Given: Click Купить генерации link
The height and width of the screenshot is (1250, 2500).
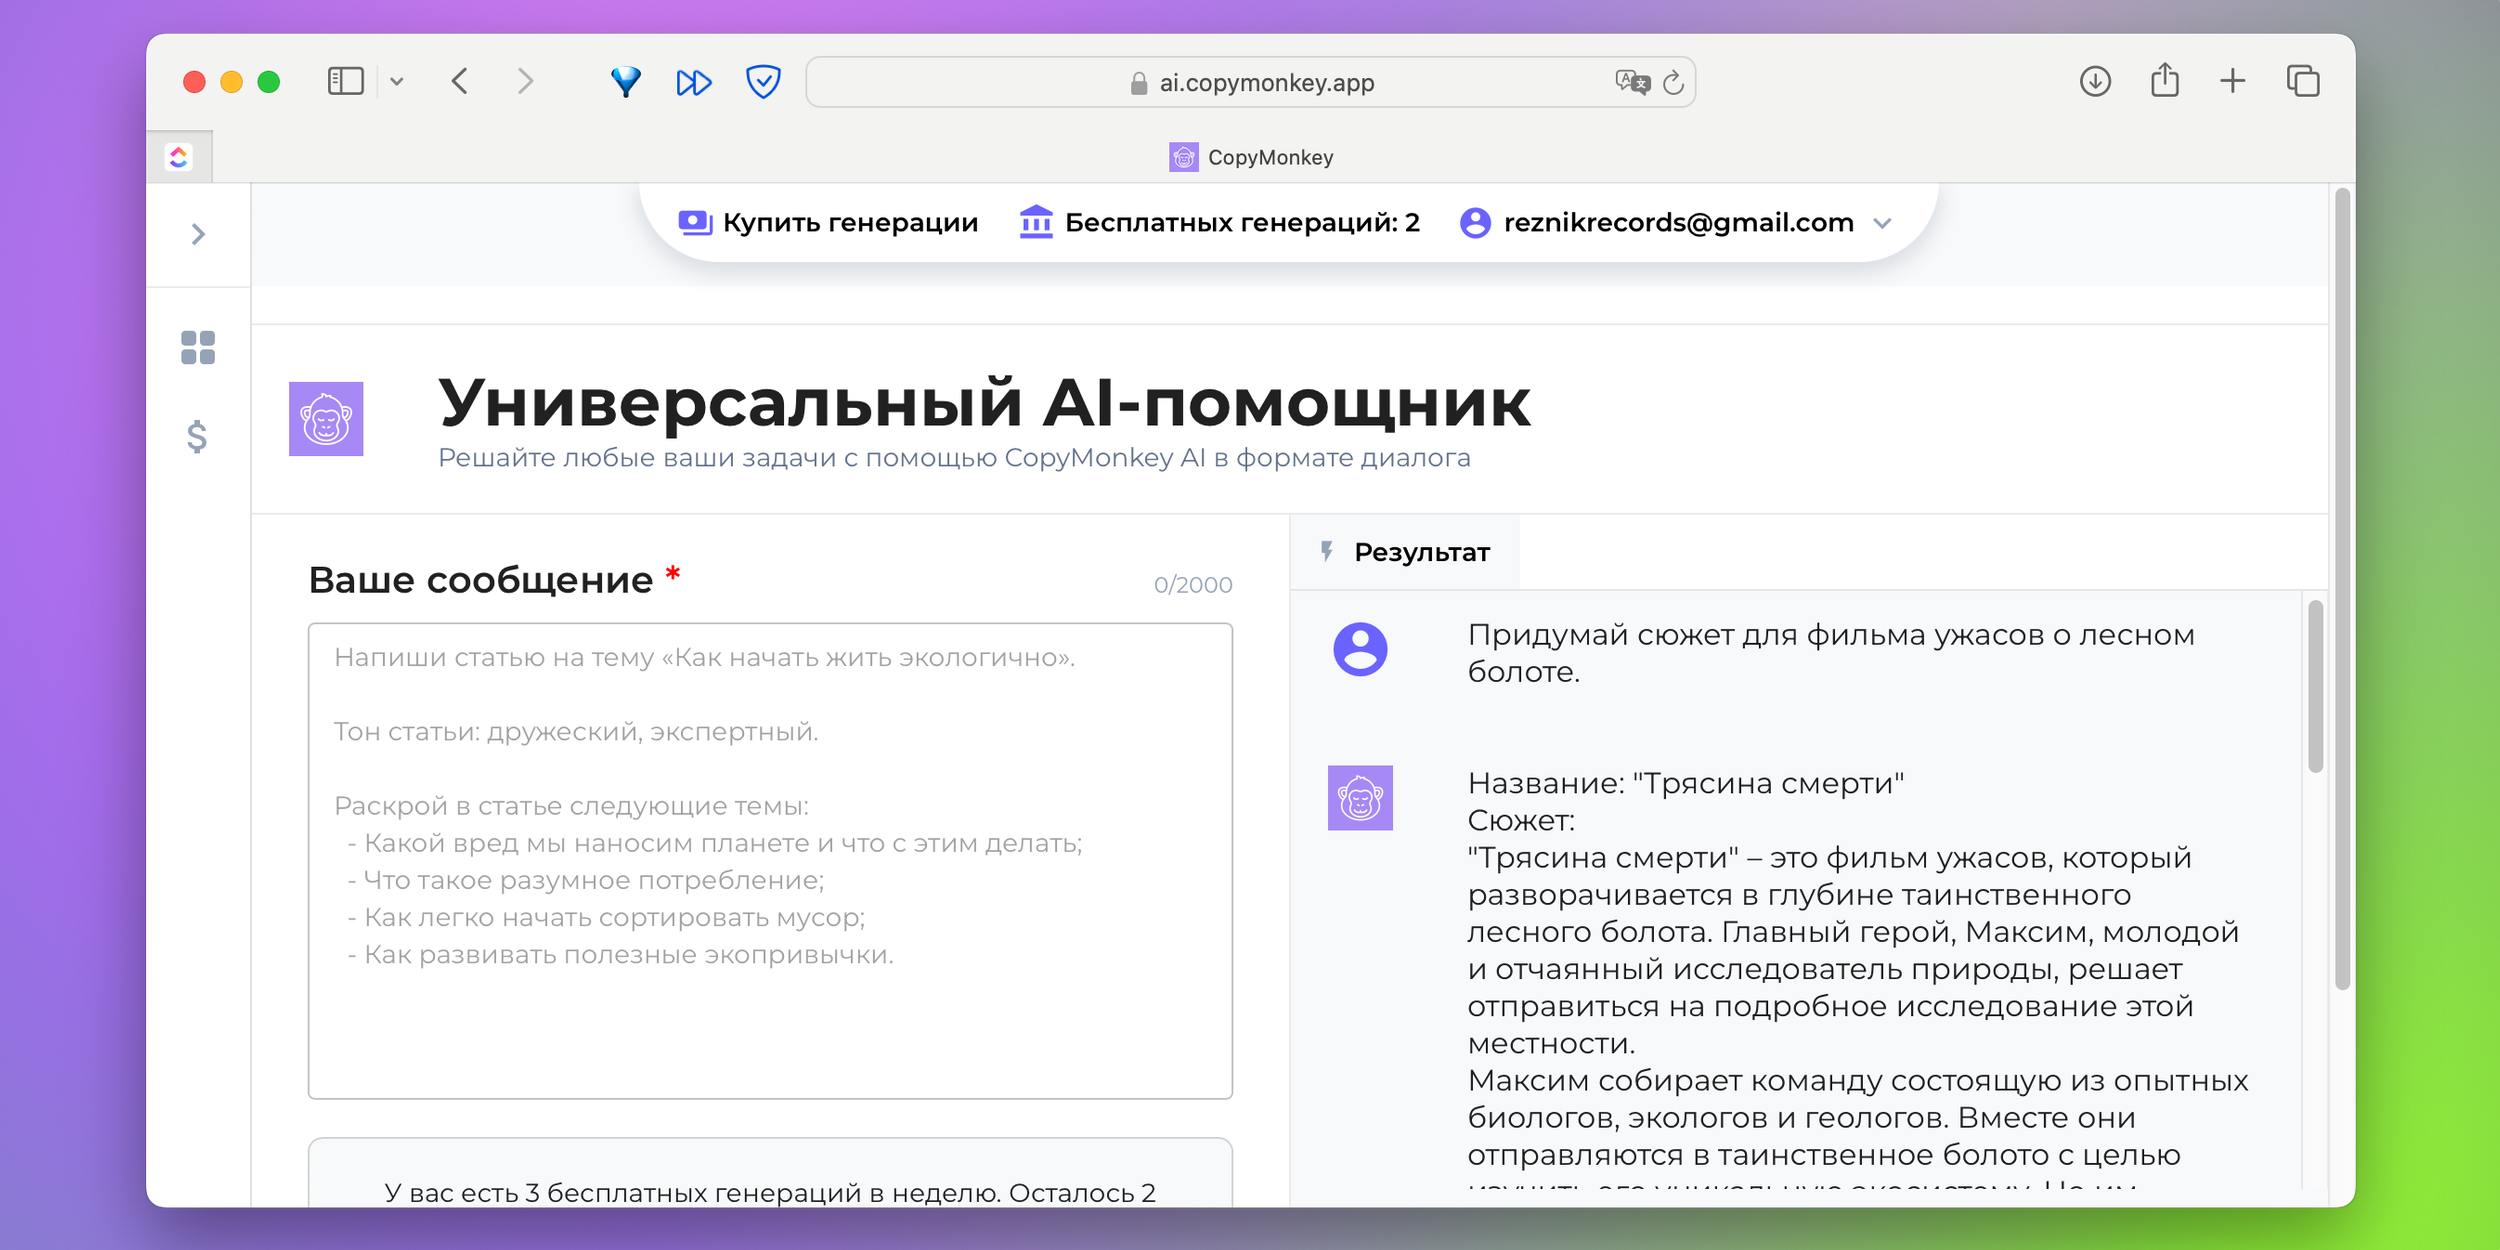Looking at the screenshot, I should (x=828, y=222).
